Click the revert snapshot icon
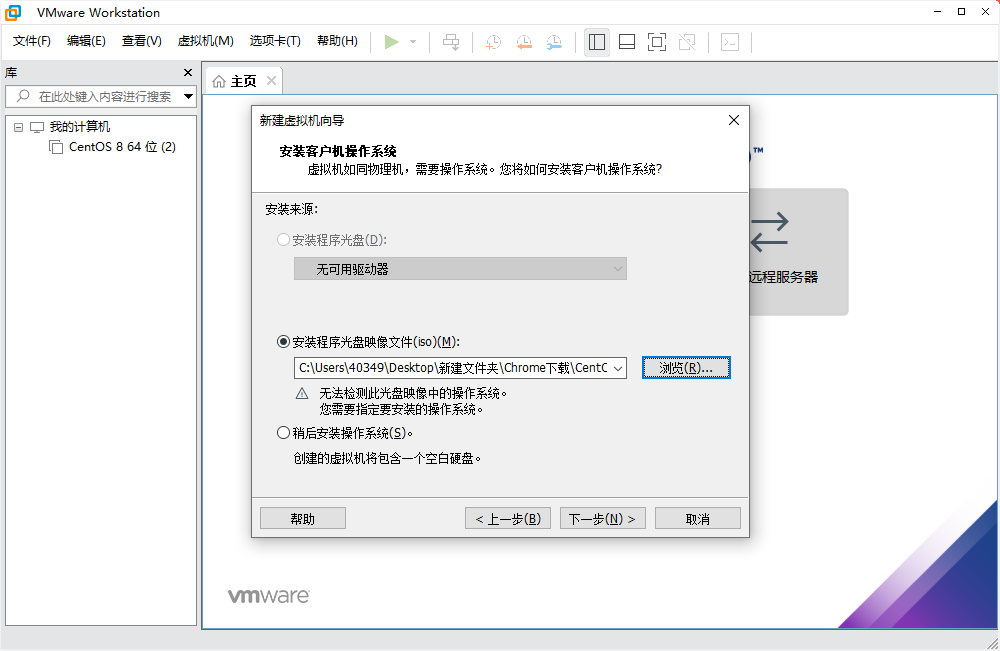The width and height of the screenshot is (1000, 651). [x=524, y=41]
